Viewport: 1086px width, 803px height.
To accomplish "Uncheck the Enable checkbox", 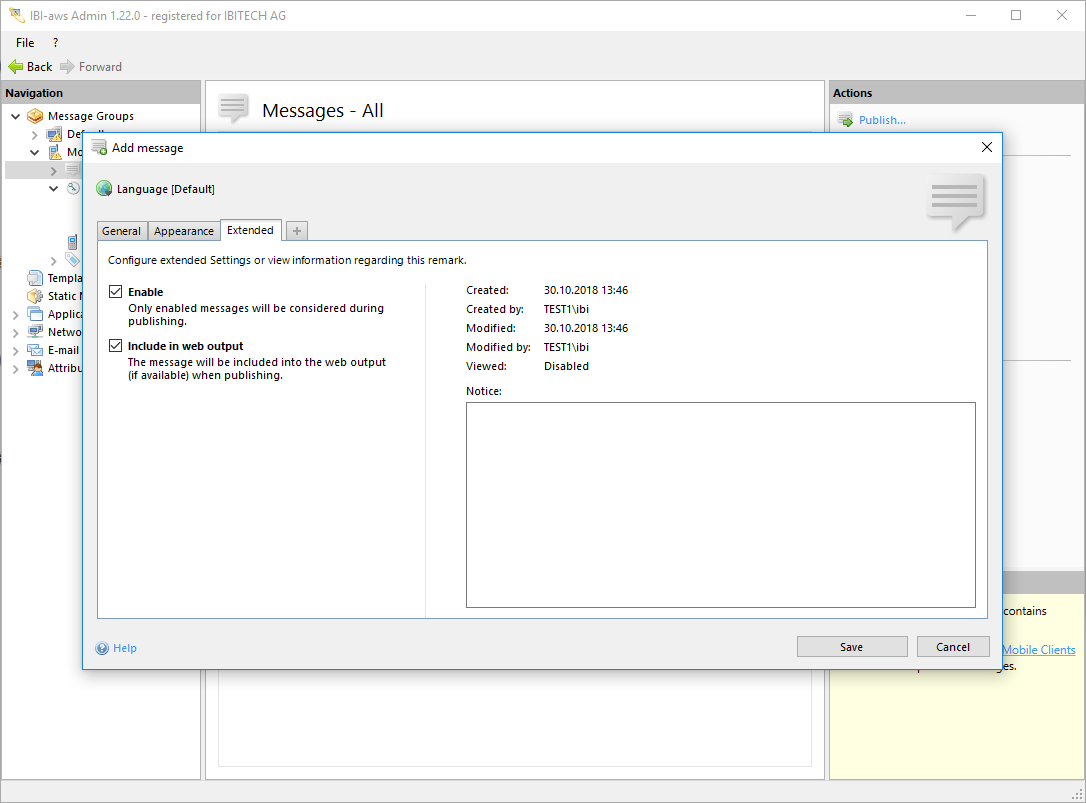I will pyautogui.click(x=116, y=292).
